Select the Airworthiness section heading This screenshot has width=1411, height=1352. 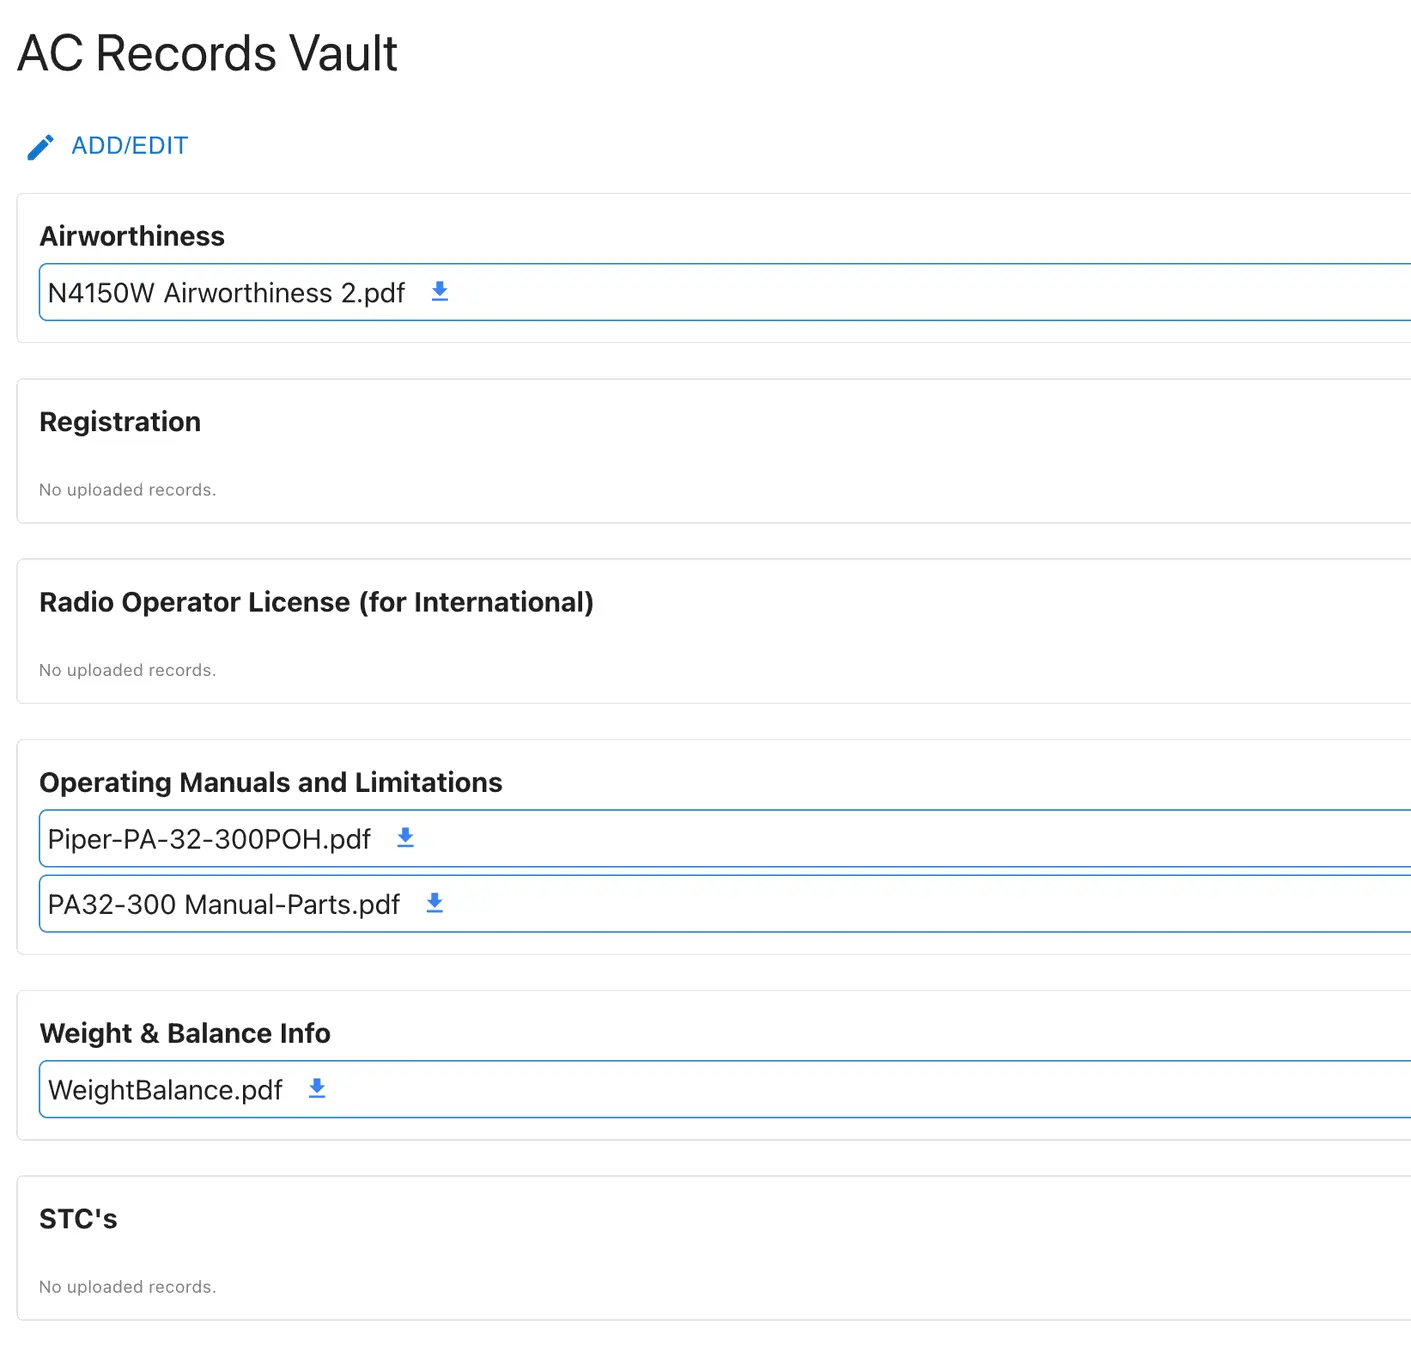click(132, 236)
